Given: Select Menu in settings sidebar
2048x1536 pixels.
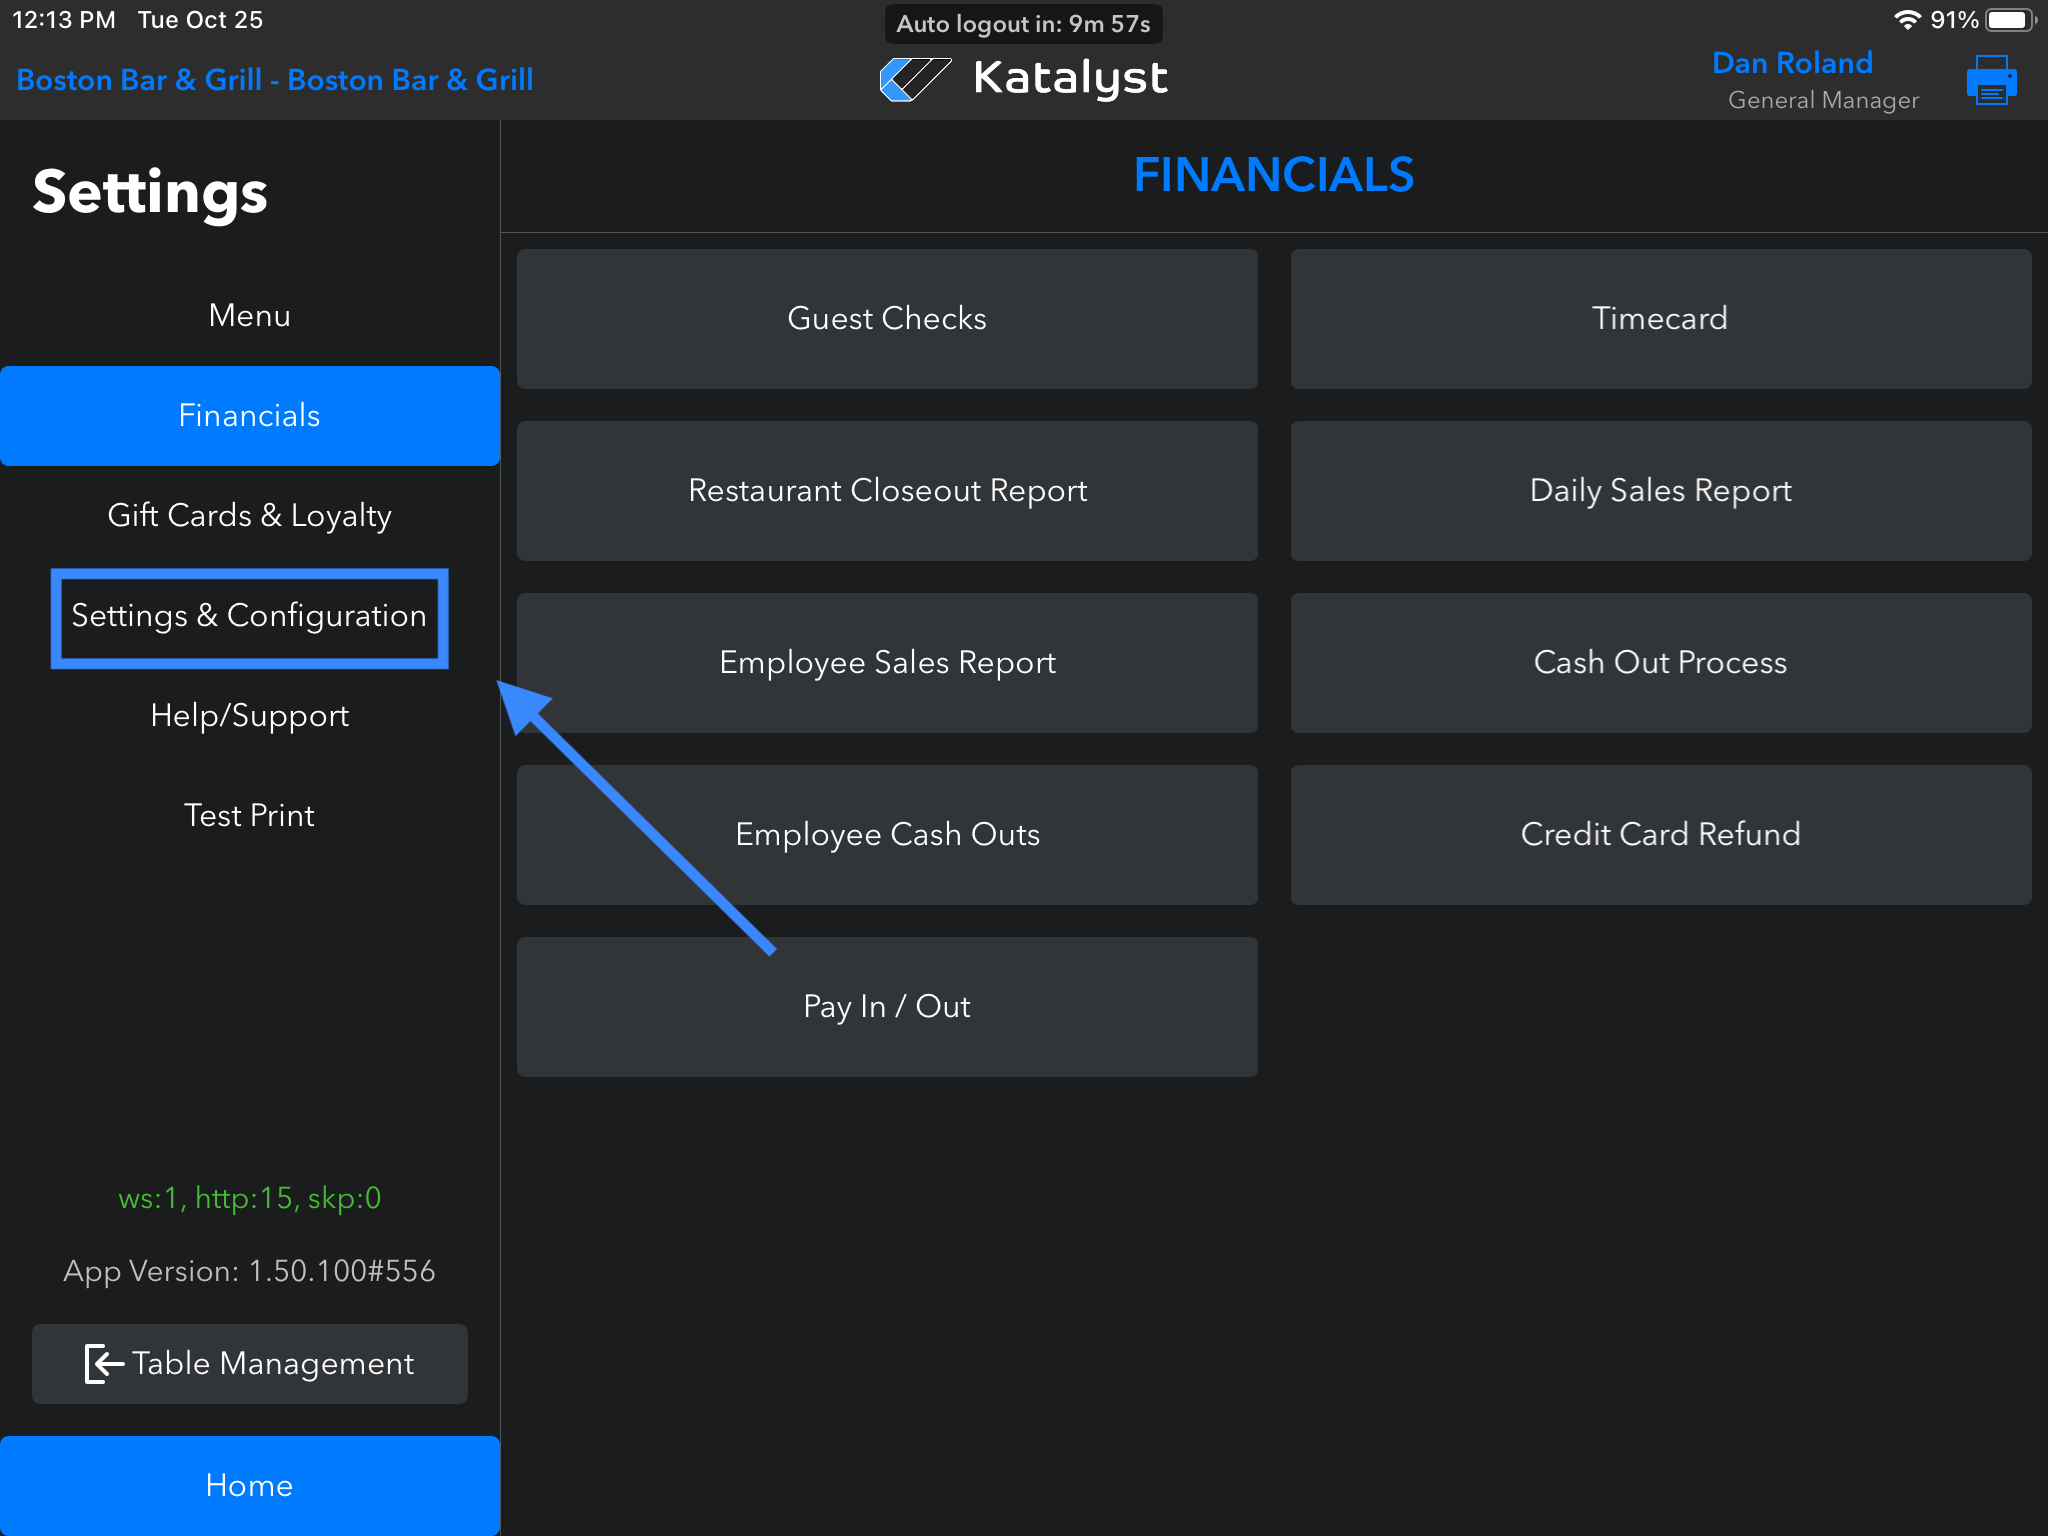Looking at the screenshot, I should click(x=249, y=316).
